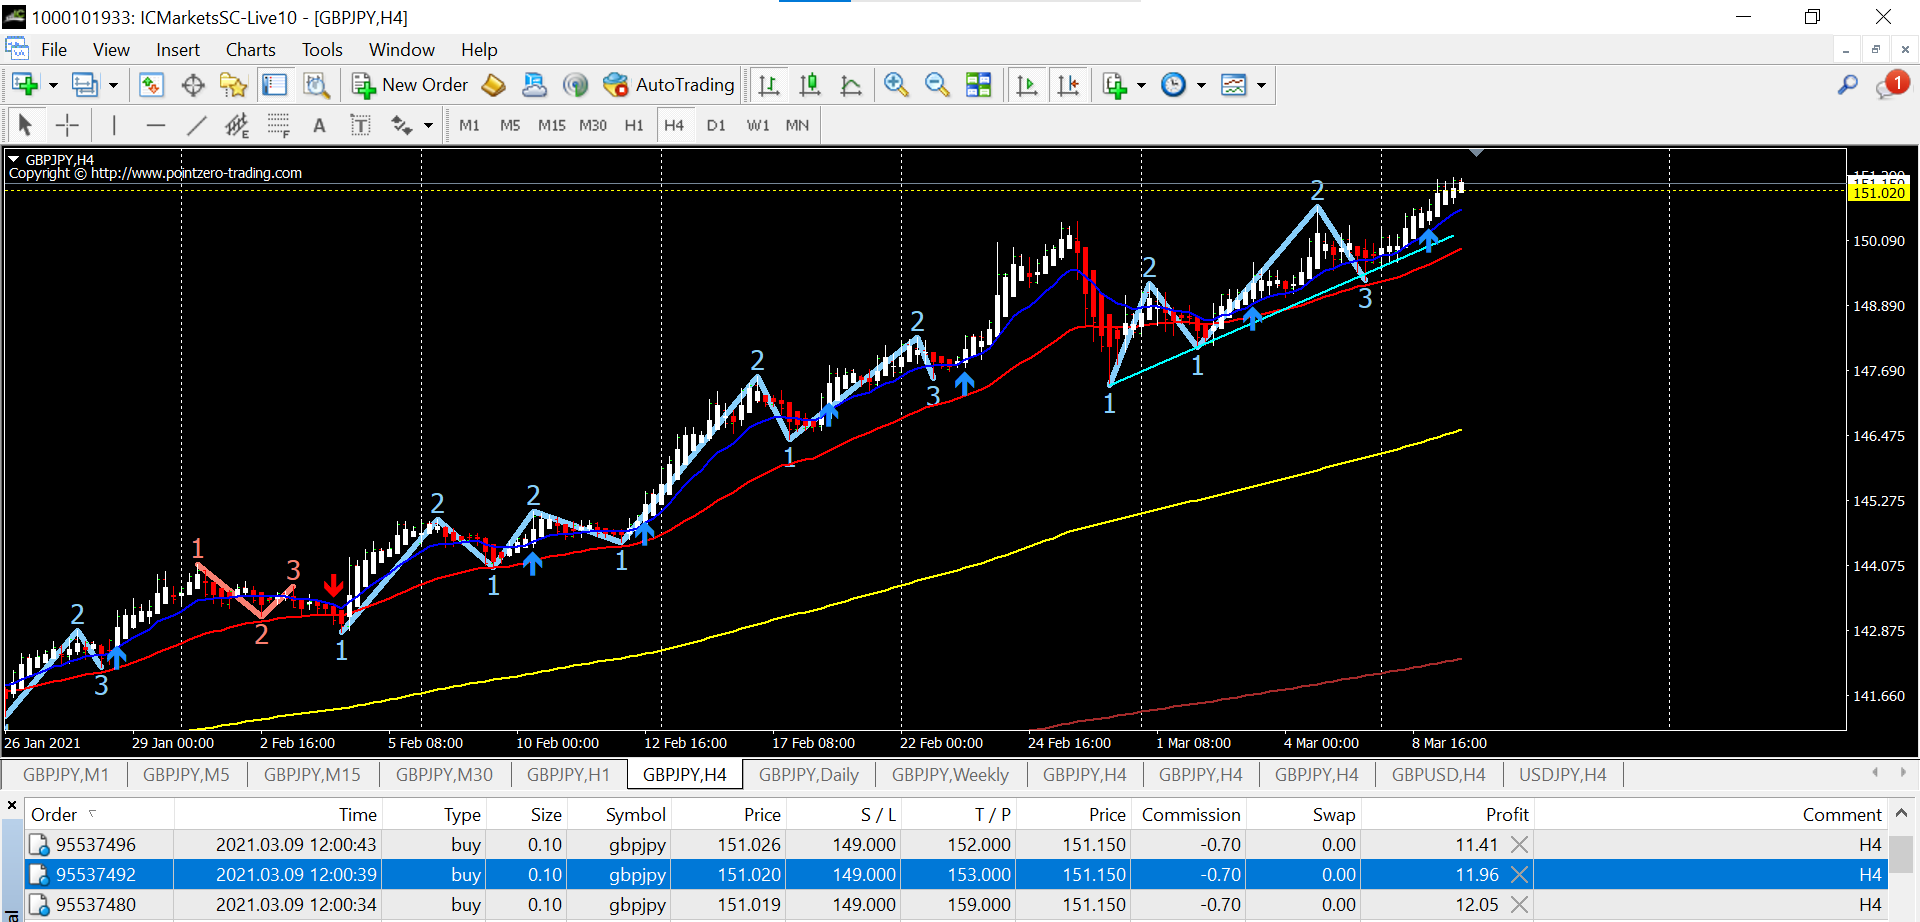Image resolution: width=1920 pixels, height=922 pixels.
Task: Select the Fibonacci Retracement tool
Action: point(278,125)
